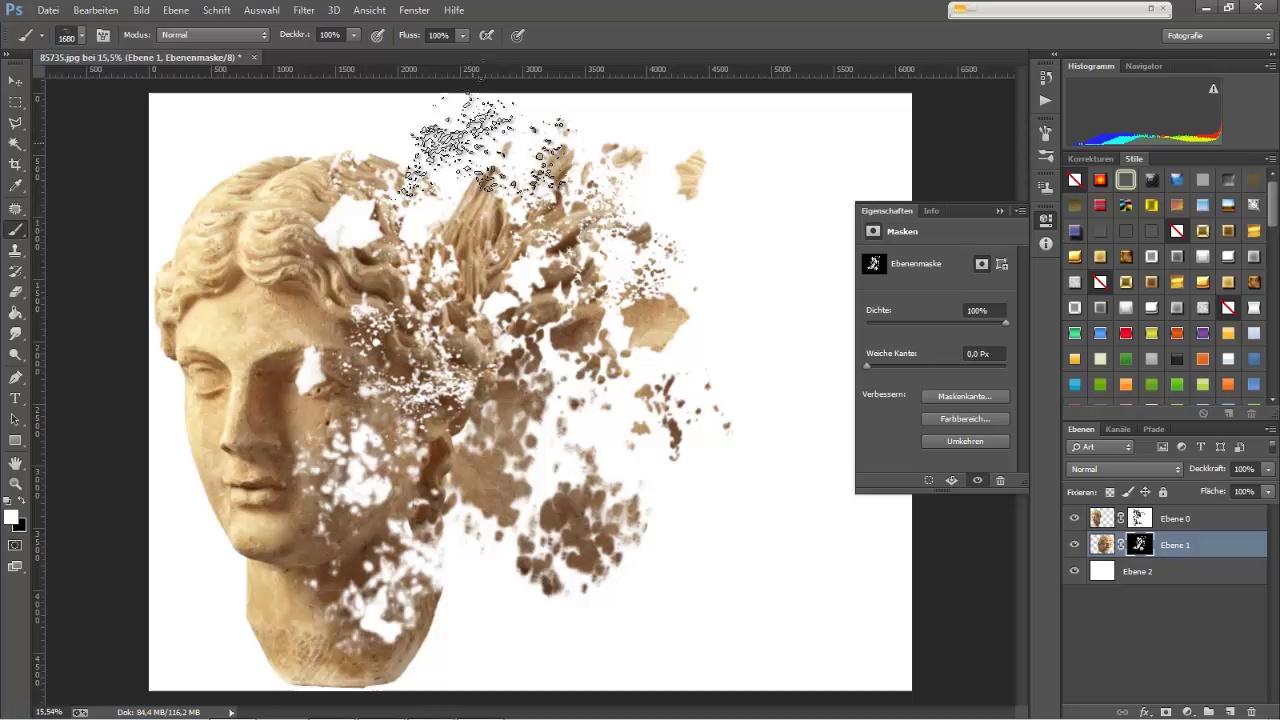The height and width of the screenshot is (720, 1280).
Task: Open the Filter menu
Action: [x=304, y=10]
